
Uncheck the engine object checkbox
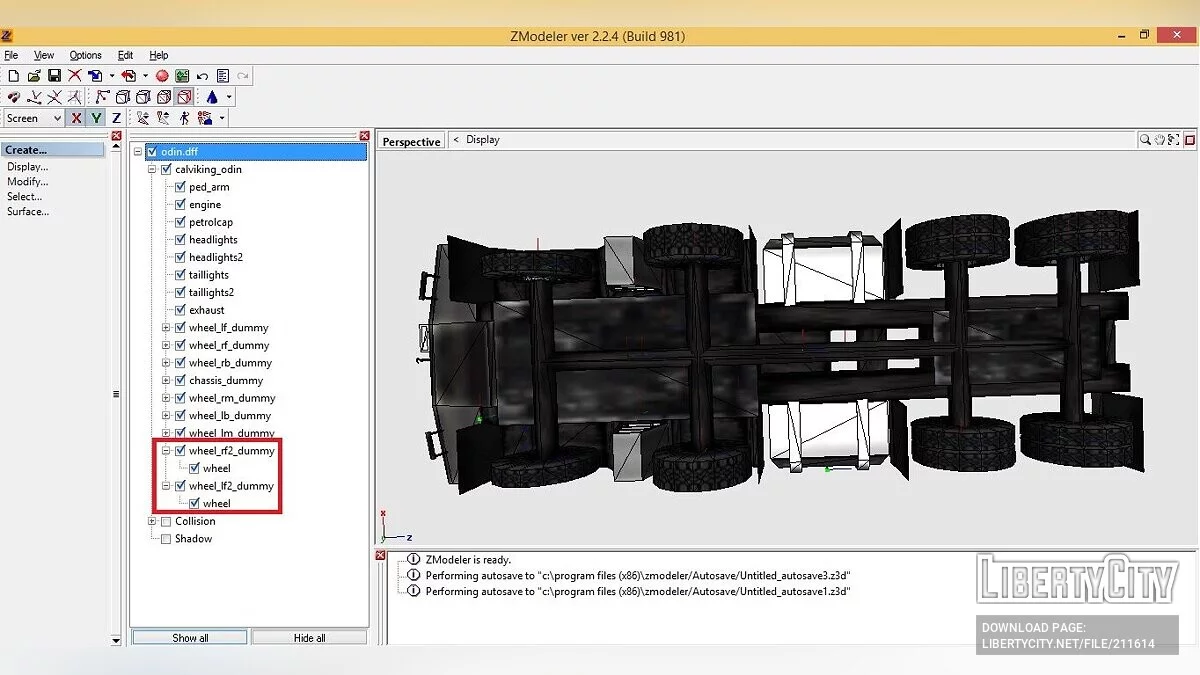181,205
